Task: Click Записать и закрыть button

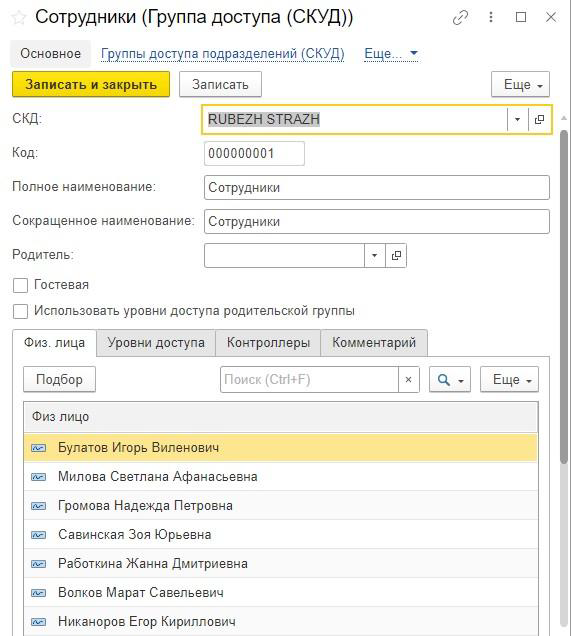Action: point(91,84)
